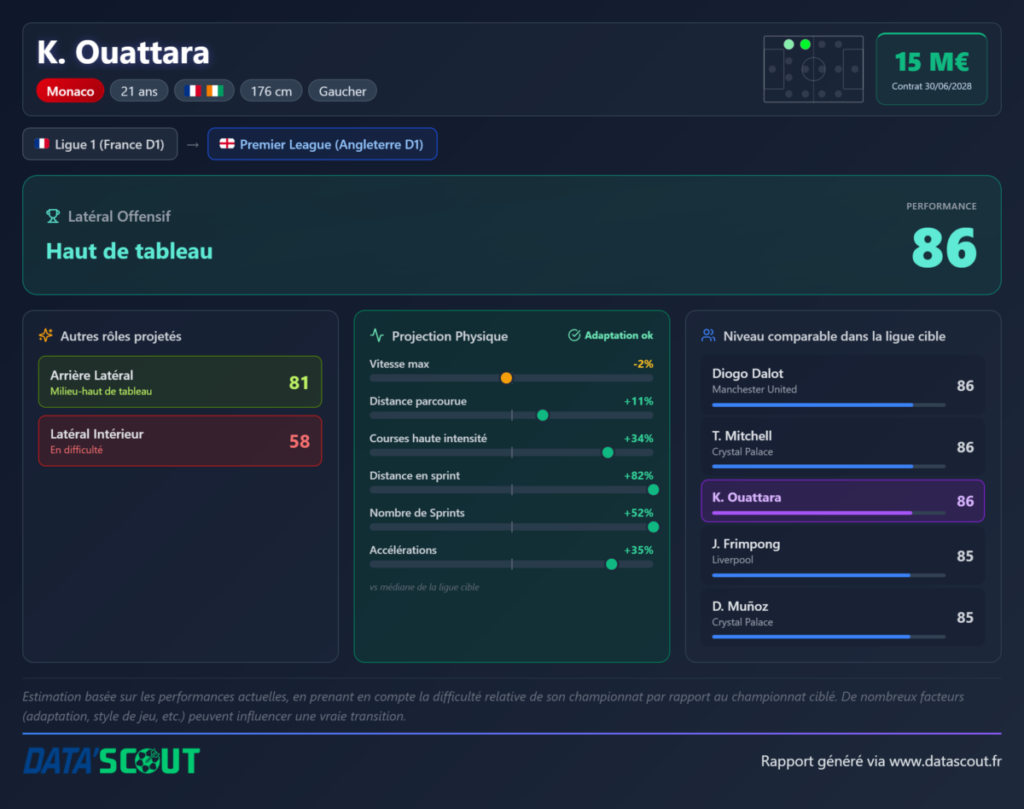Image resolution: width=1024 pixels, height=809 pixels.
Task: Click Liverpool under J. Frimpong
Action: pos(732,560)
